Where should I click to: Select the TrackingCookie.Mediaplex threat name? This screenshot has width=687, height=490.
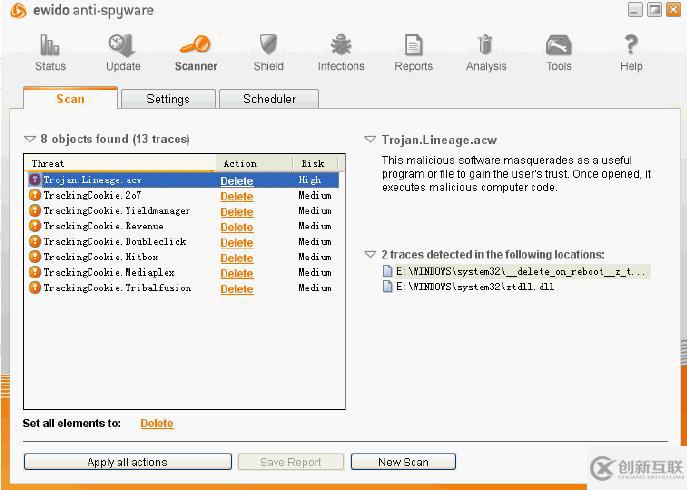pos(109,272)
